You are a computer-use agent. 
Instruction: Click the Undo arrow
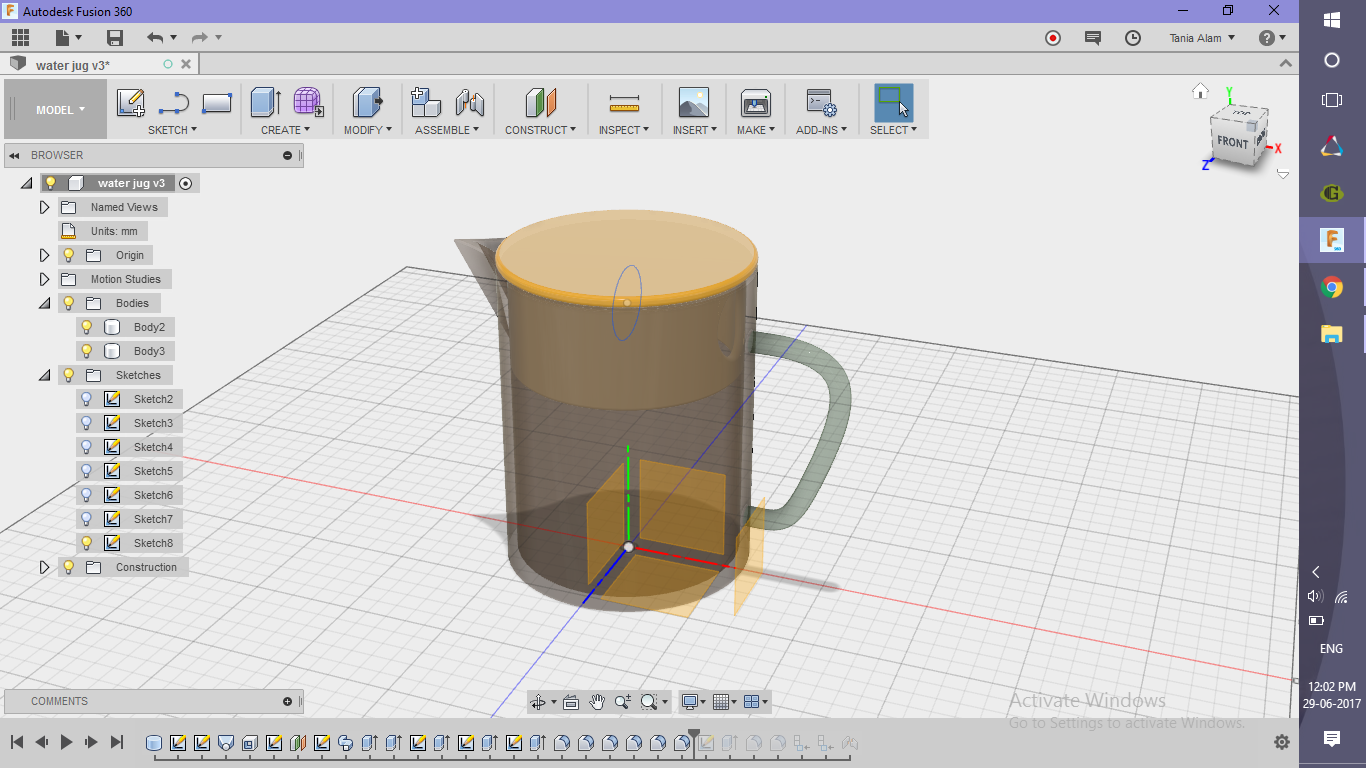(x=155, y=38)
